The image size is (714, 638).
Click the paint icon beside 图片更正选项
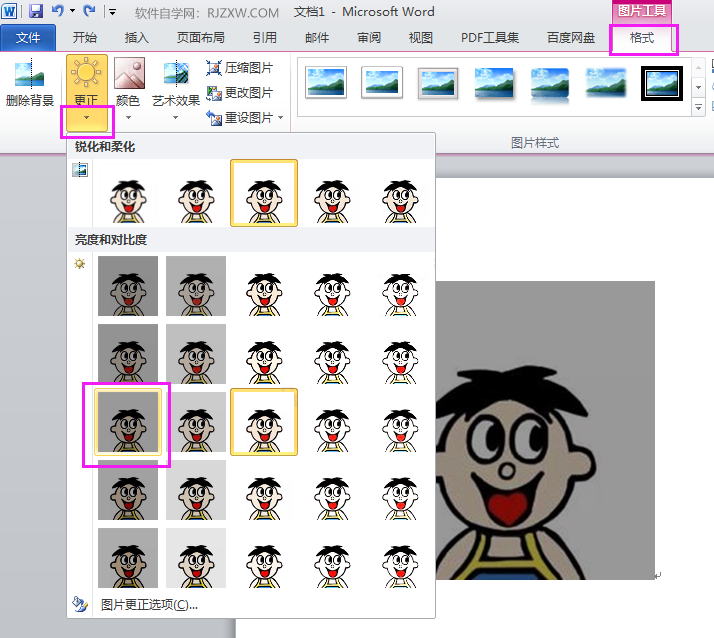[80, 604]
